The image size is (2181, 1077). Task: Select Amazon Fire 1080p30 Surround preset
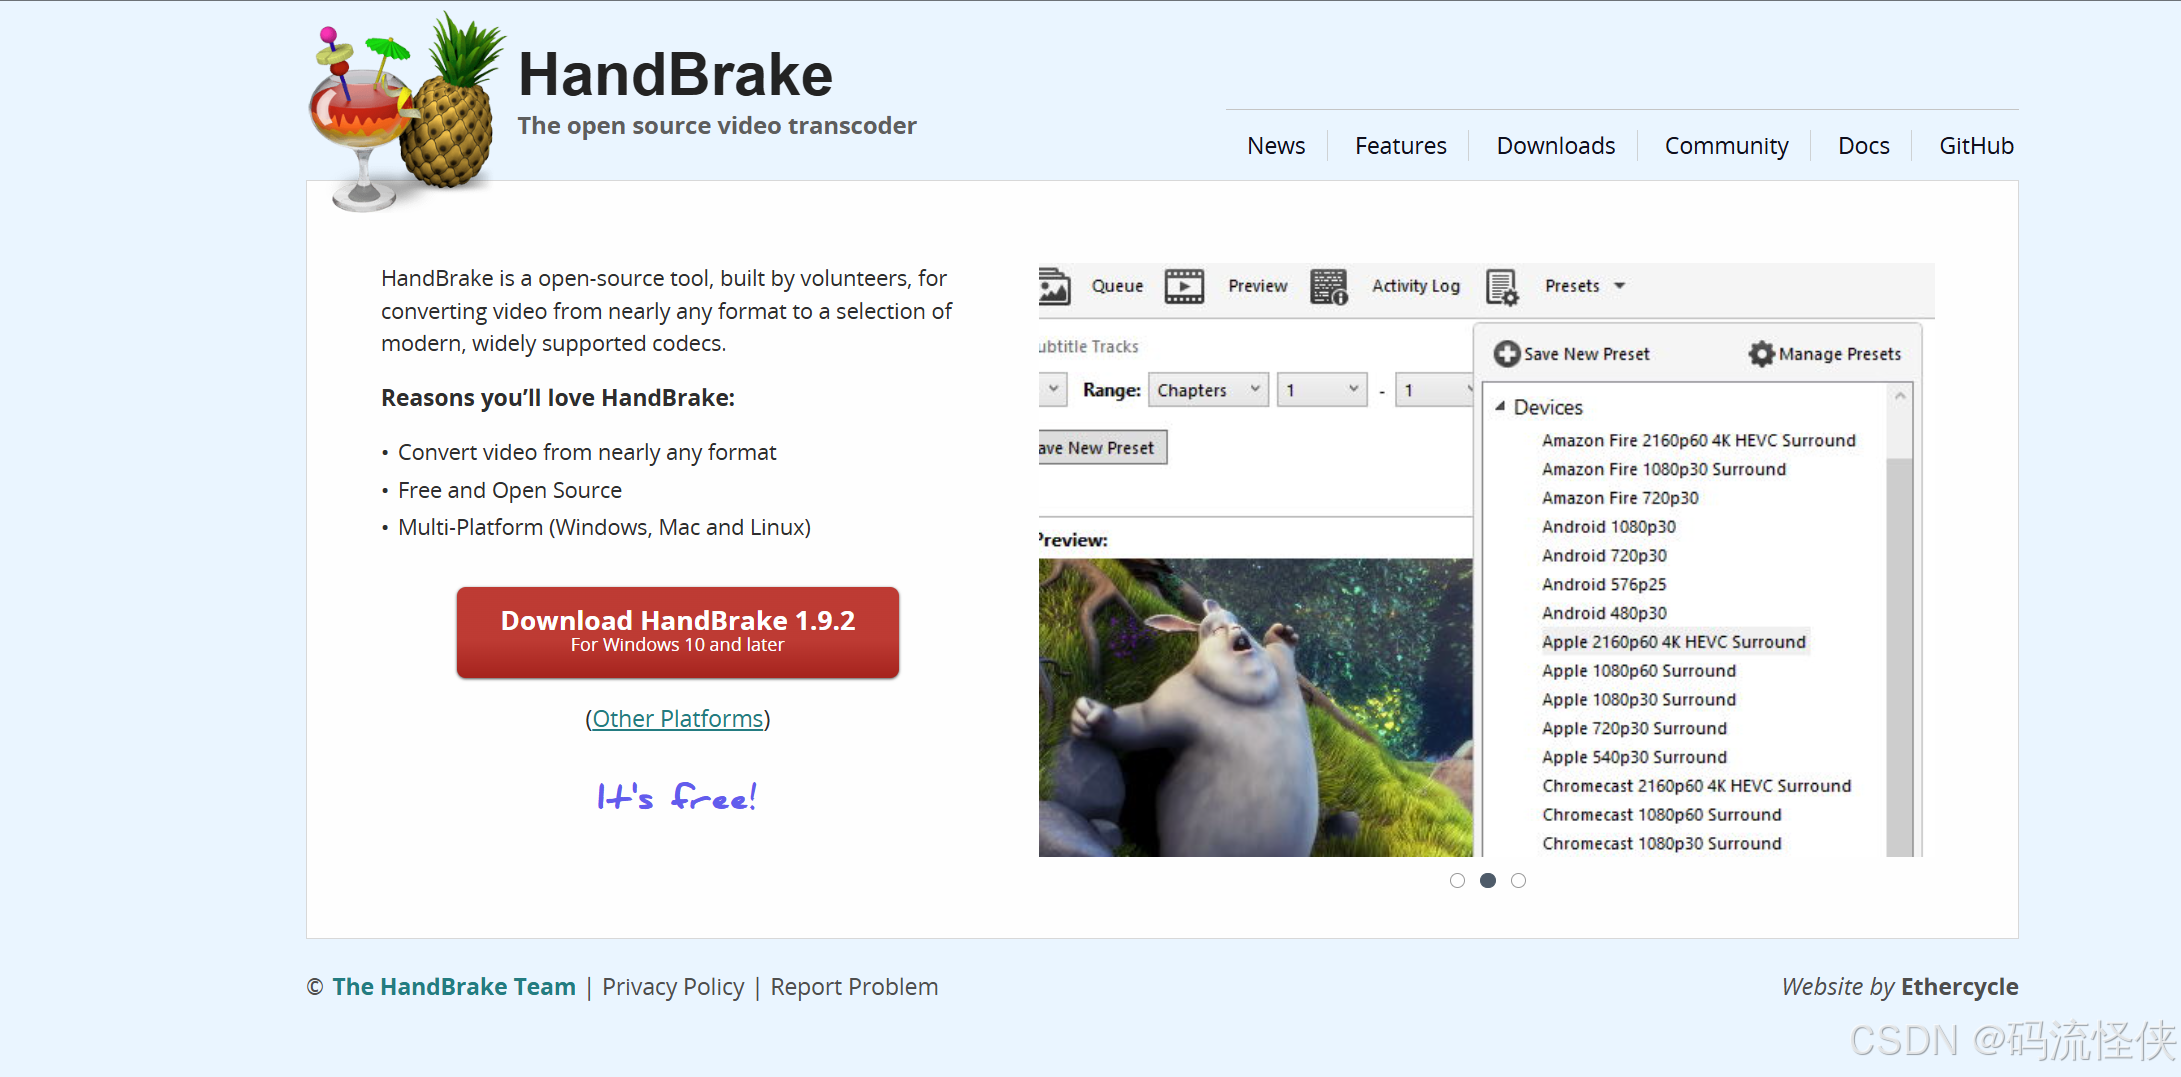1663,469
